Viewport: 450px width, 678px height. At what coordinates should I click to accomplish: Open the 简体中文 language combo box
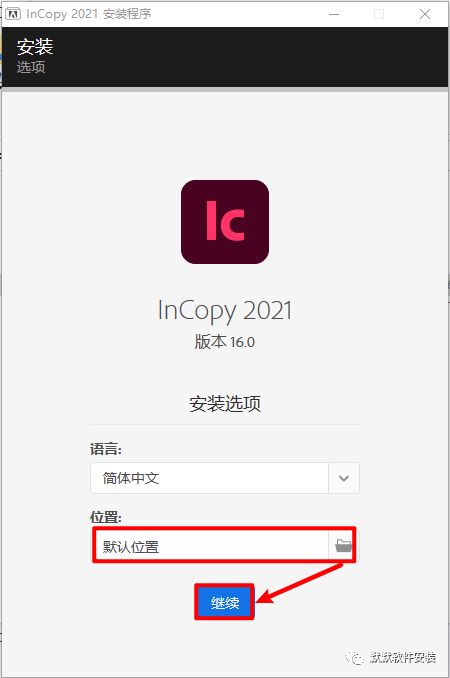click(x=225, y=478)
